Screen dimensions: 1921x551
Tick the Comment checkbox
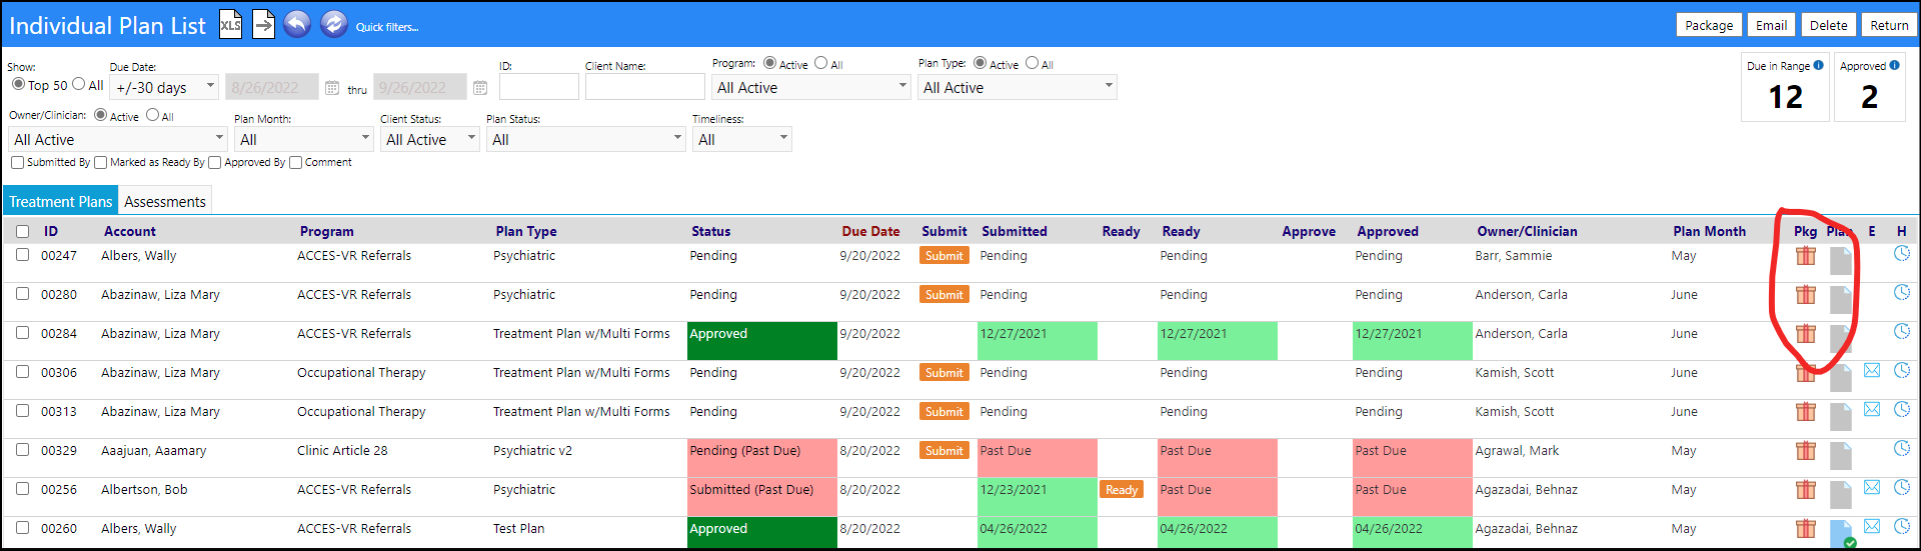pos(296,163)
